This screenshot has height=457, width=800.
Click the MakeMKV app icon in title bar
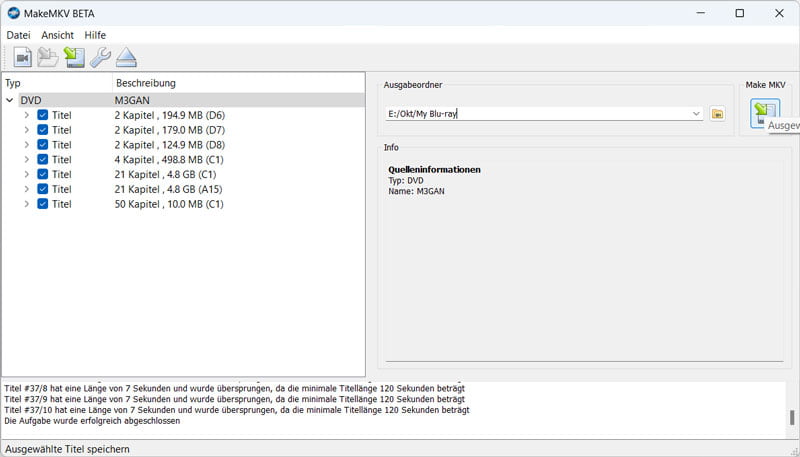pos(14,14)
